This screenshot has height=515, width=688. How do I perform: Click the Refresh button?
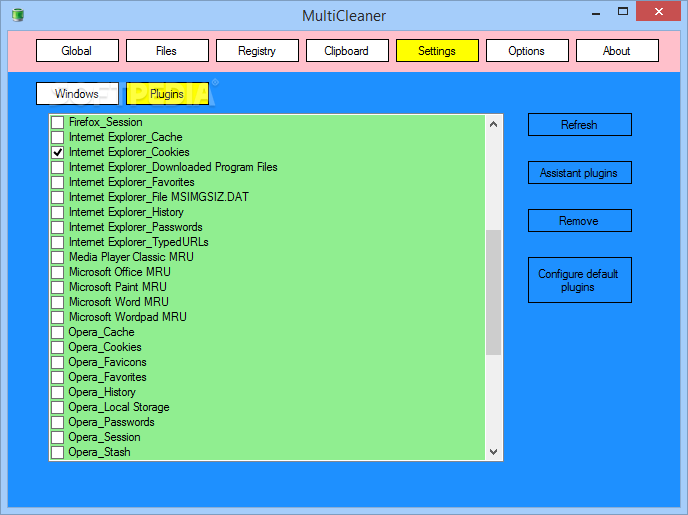[x=580, y=125]
